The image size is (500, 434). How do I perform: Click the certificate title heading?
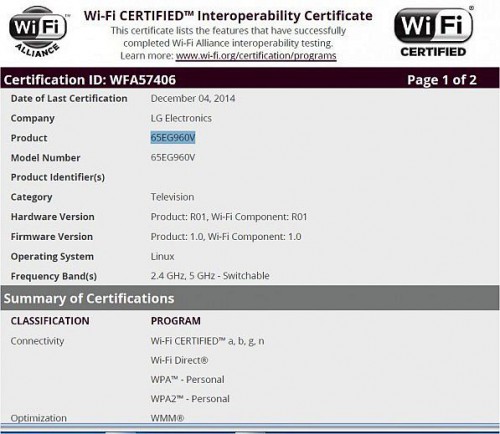click(228, 16)
